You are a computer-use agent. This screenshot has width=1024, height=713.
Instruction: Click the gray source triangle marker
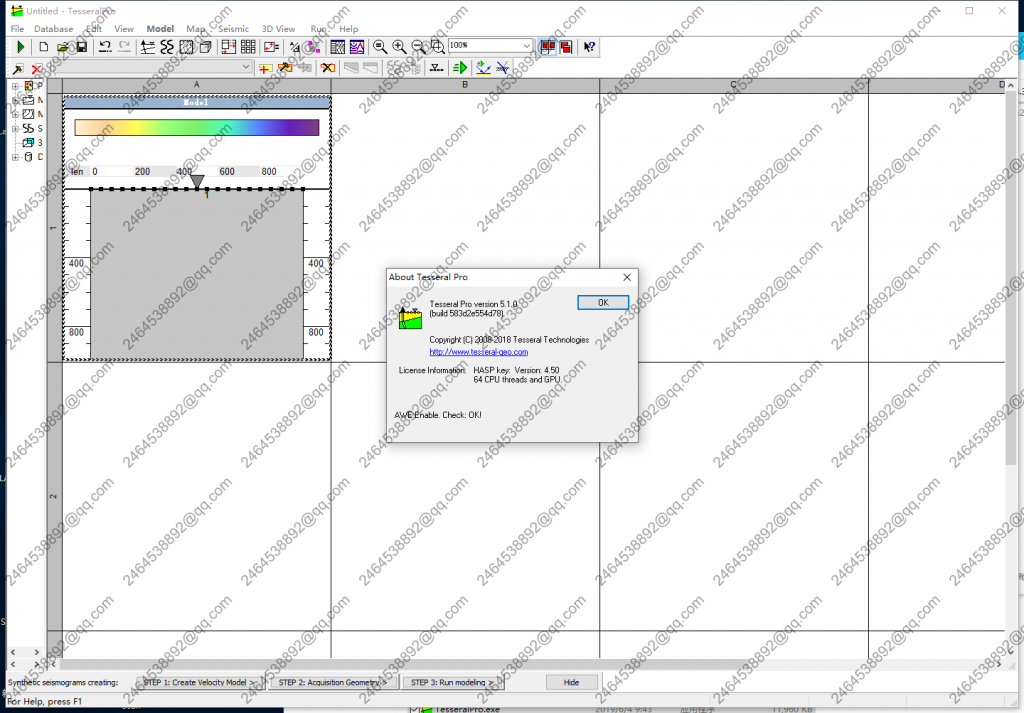[x=197, y=181]
